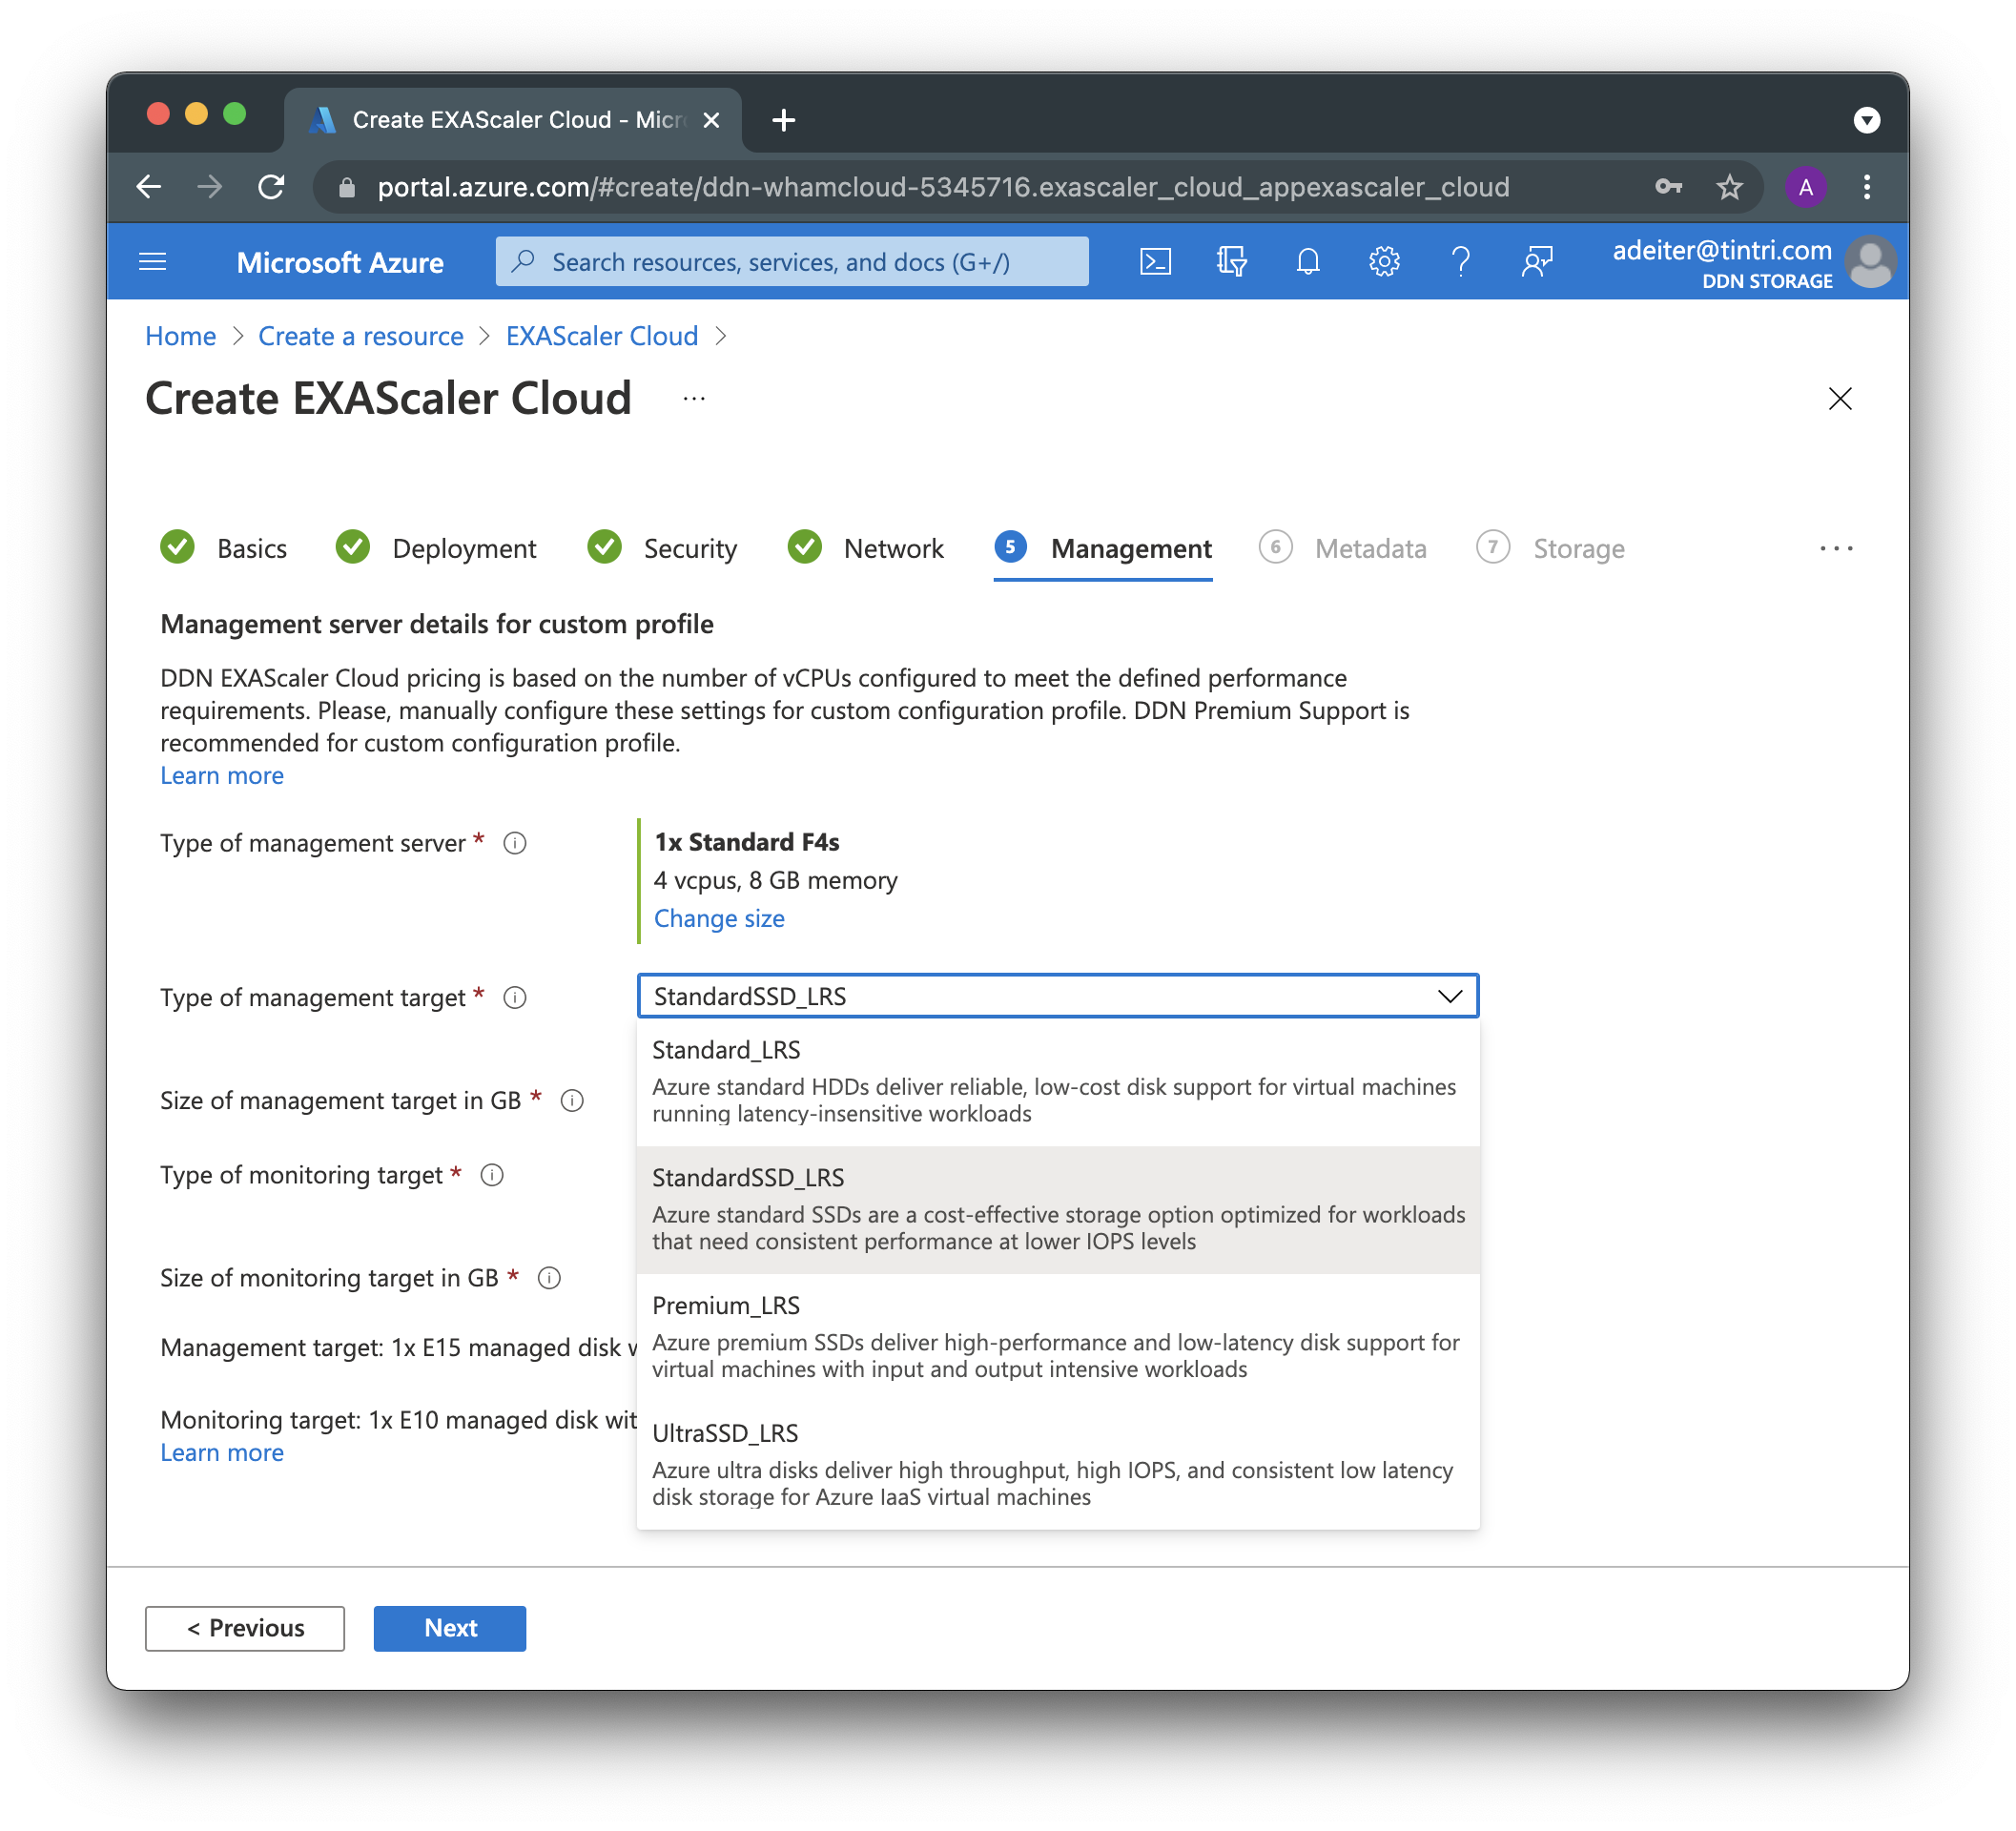
Task: Open the notifications bell
Action: click(1307, 262)
